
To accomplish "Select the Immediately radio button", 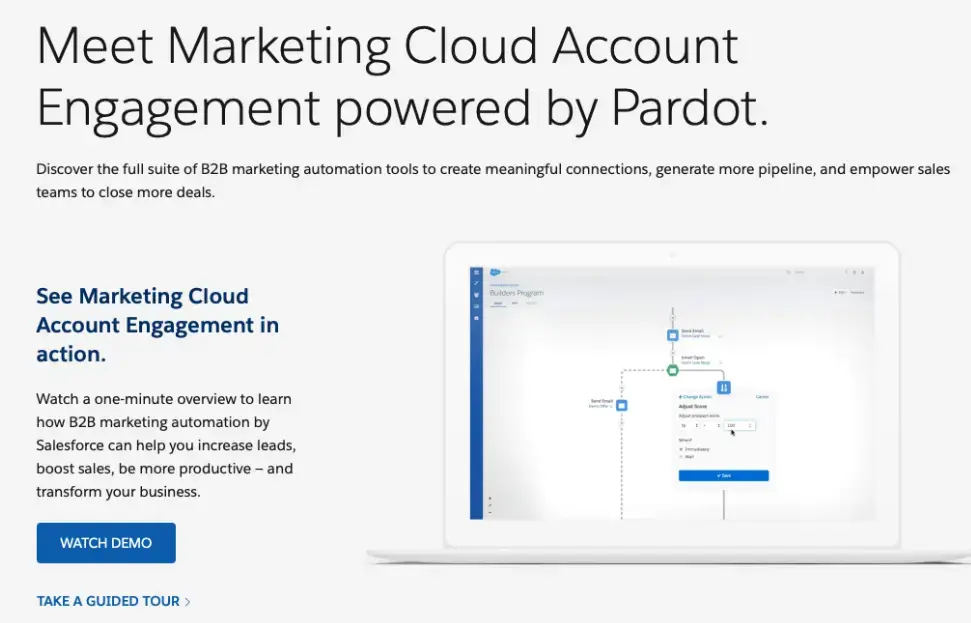I will pos(680,450).
